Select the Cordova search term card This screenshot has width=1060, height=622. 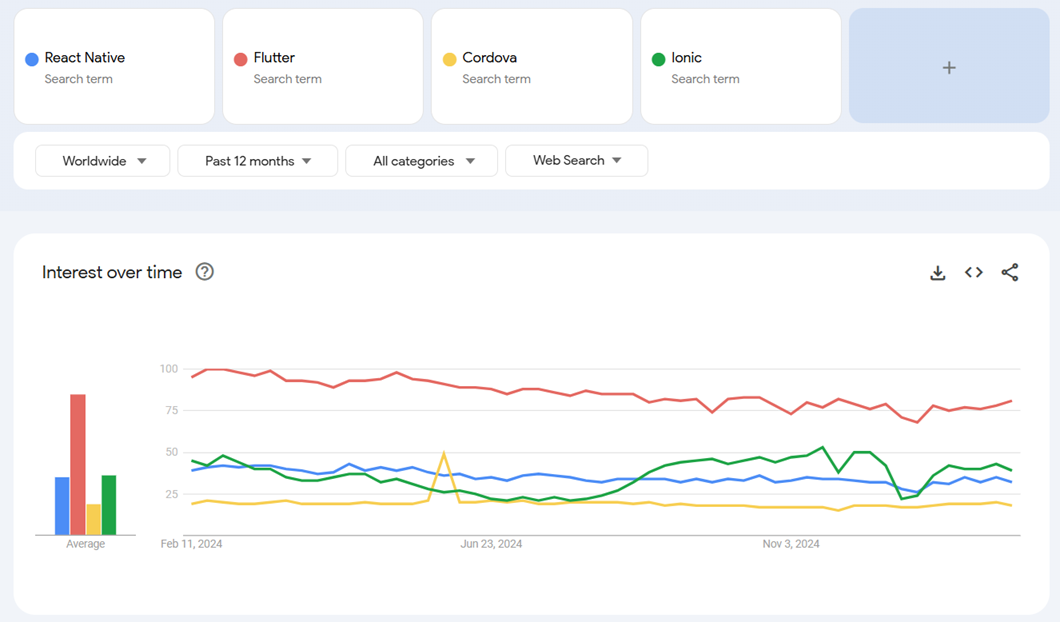pos(532,66)
